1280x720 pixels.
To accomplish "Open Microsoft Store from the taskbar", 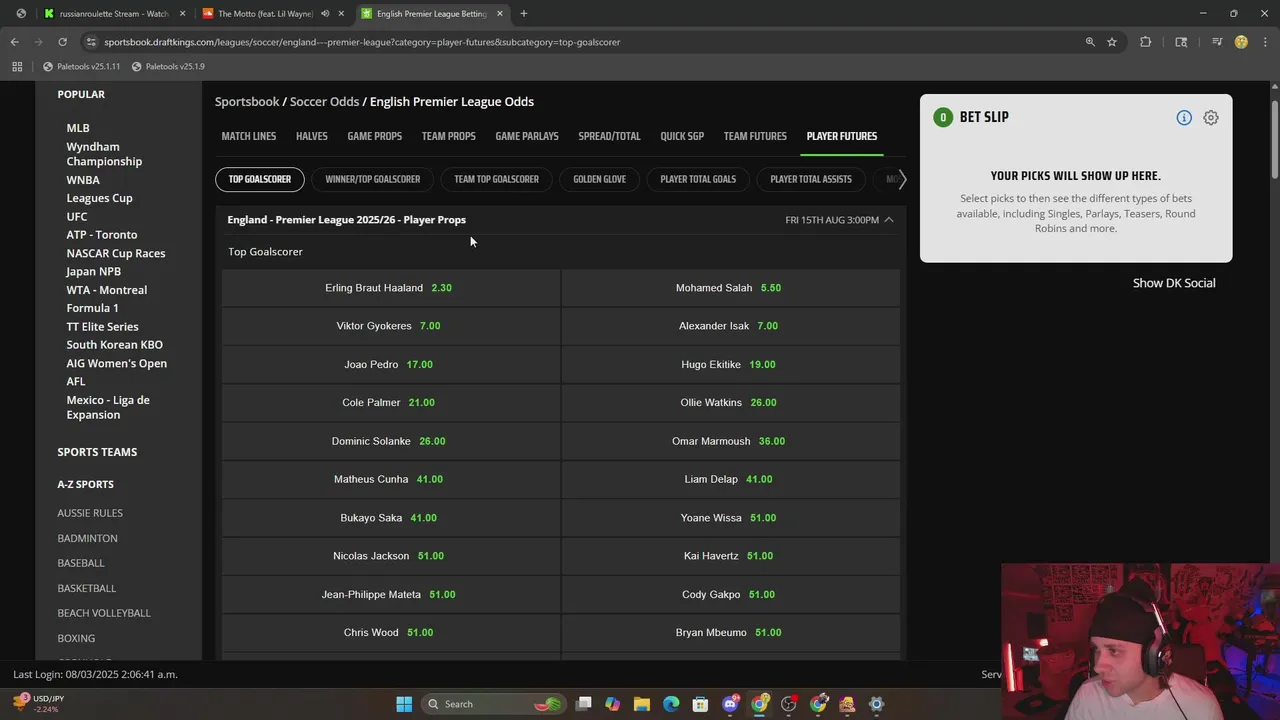I will 701,704.
